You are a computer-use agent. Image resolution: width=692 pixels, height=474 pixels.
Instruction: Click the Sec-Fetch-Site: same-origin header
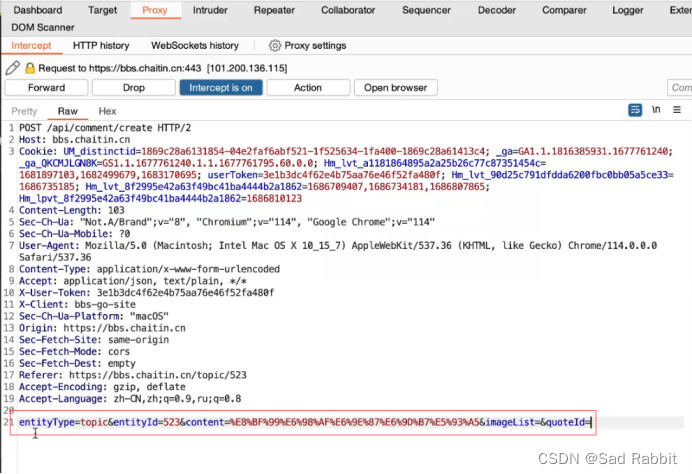point(94,339)
